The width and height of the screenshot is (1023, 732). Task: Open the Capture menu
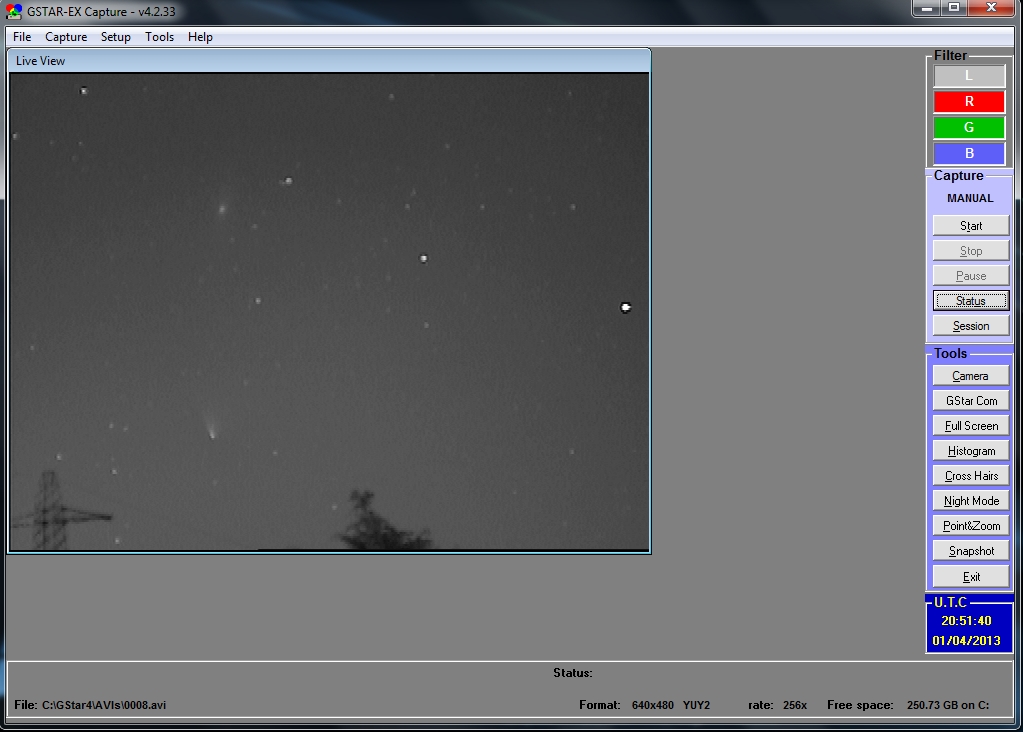click(x=66, y=37)
